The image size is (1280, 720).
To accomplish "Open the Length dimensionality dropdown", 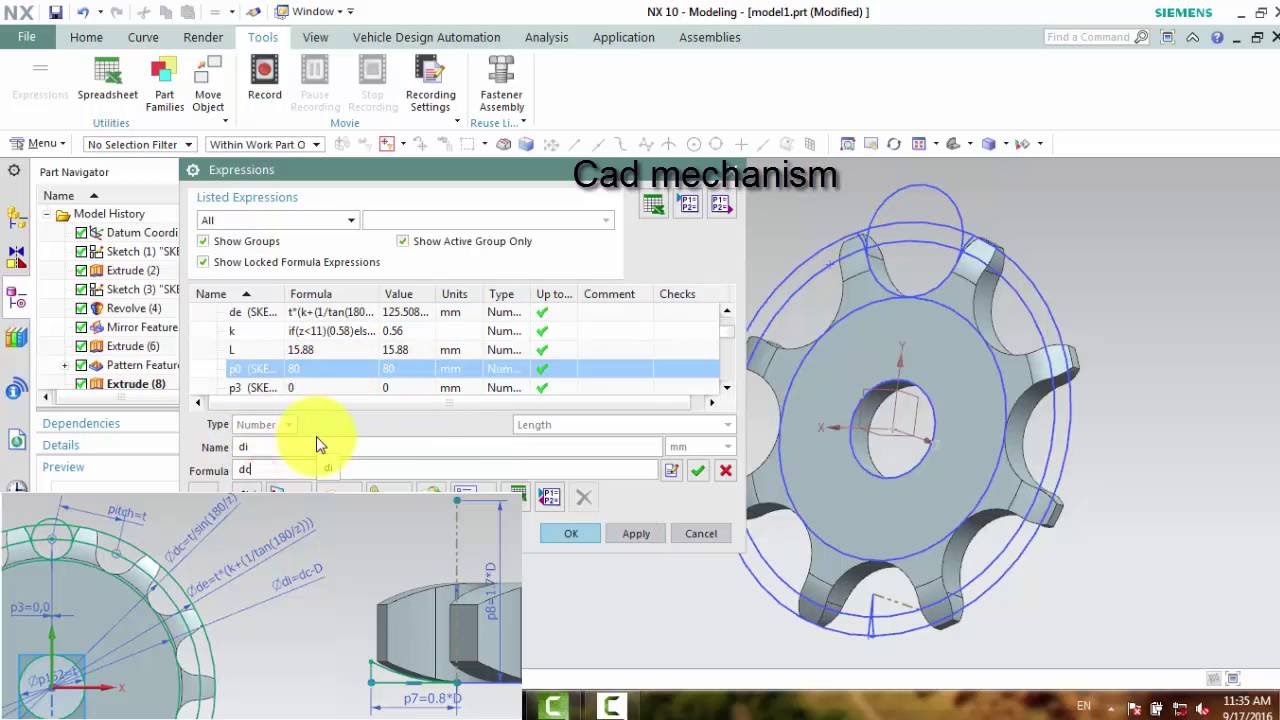I will (624, 425).
